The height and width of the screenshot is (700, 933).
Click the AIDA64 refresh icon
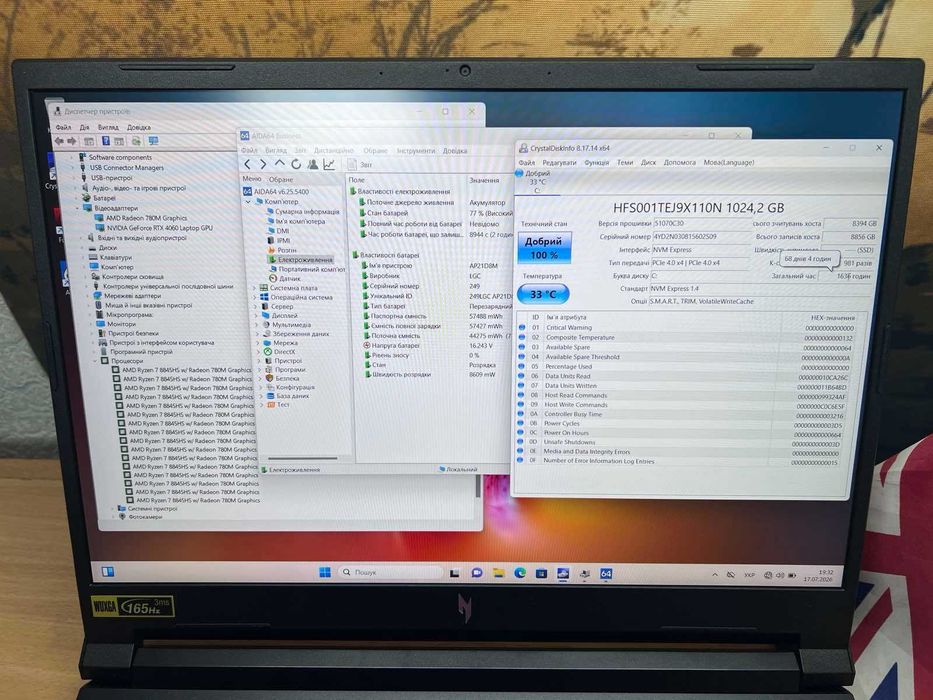click(x=296, y=164)
